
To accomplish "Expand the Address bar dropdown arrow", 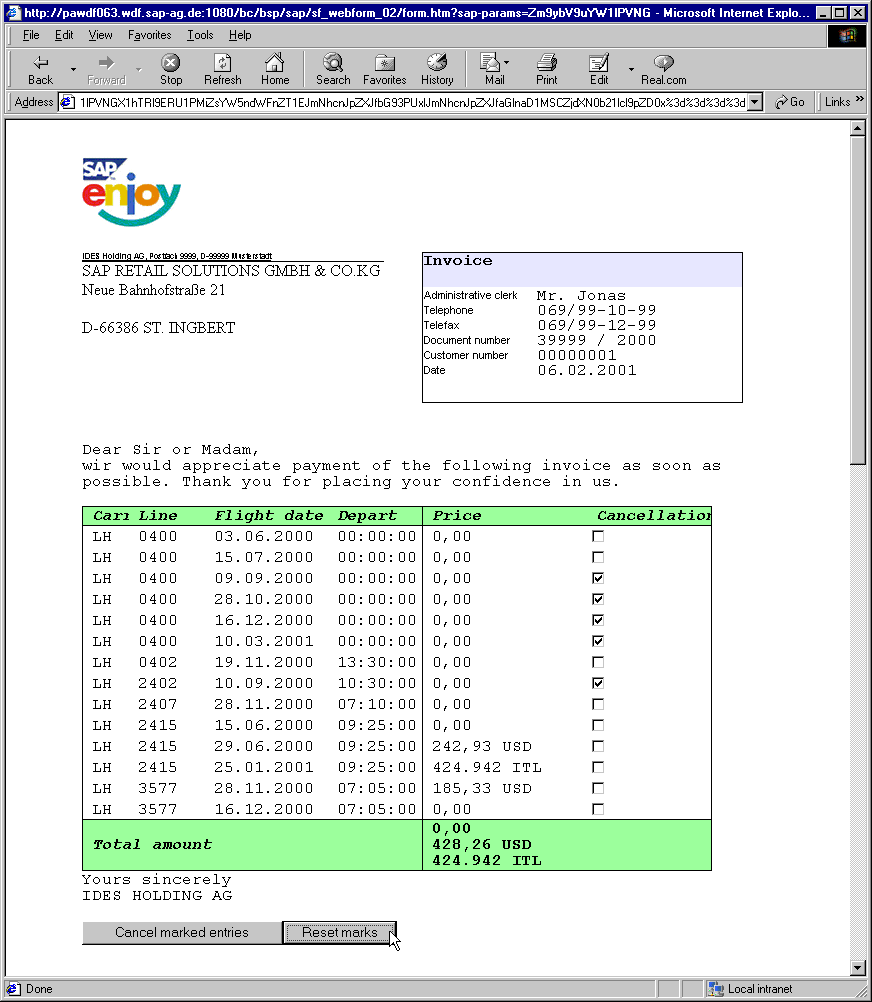I will point(755,102).
